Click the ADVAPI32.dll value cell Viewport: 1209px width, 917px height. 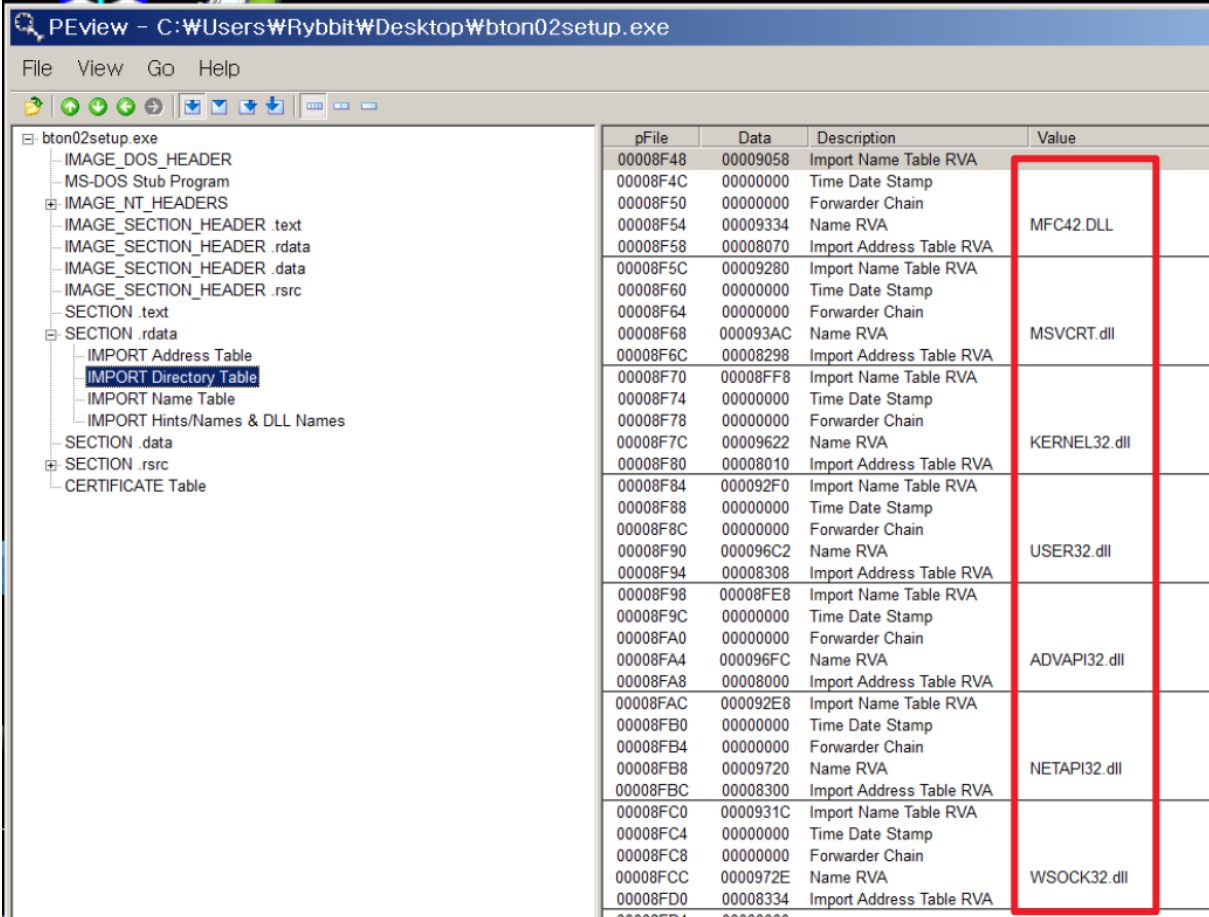pyautogui.click(x=1077, y=660)
